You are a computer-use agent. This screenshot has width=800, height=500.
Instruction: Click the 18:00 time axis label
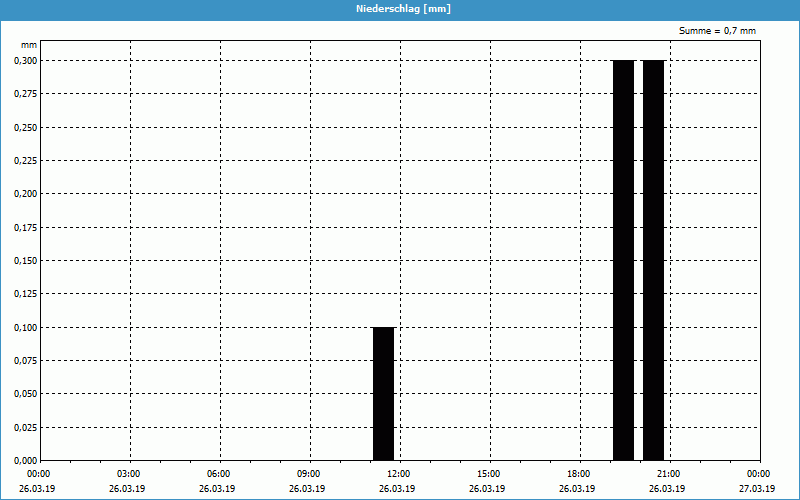578,473
